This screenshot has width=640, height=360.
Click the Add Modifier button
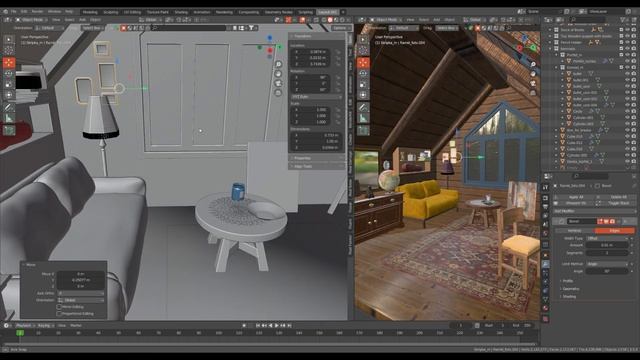click(595, 211)
